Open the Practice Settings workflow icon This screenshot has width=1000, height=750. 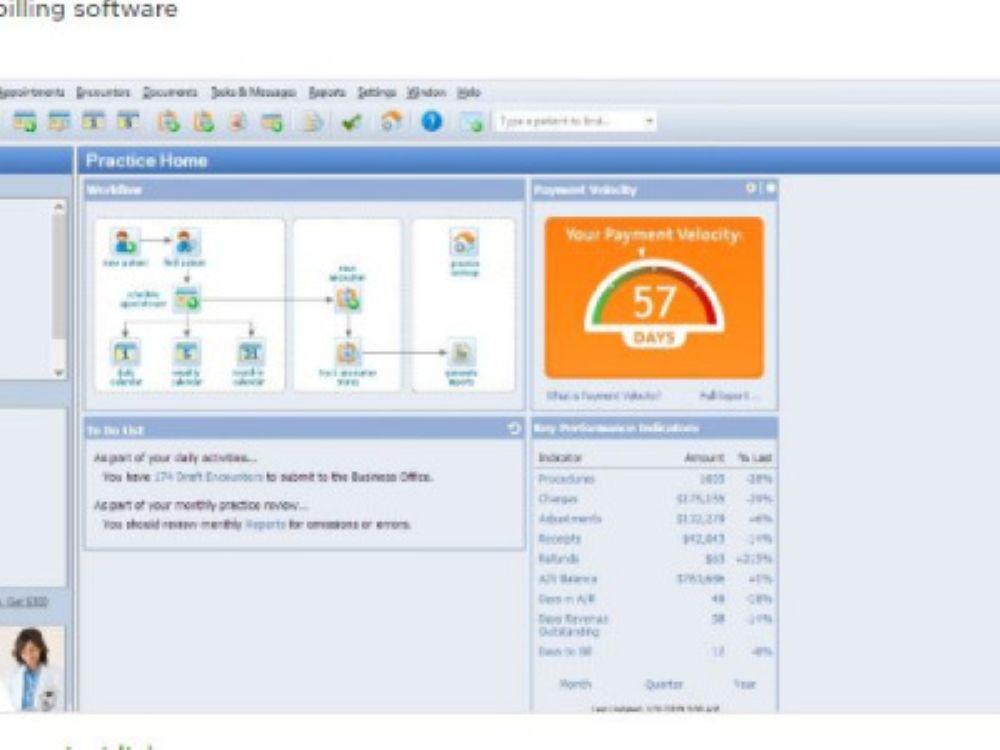pos(464,243)
